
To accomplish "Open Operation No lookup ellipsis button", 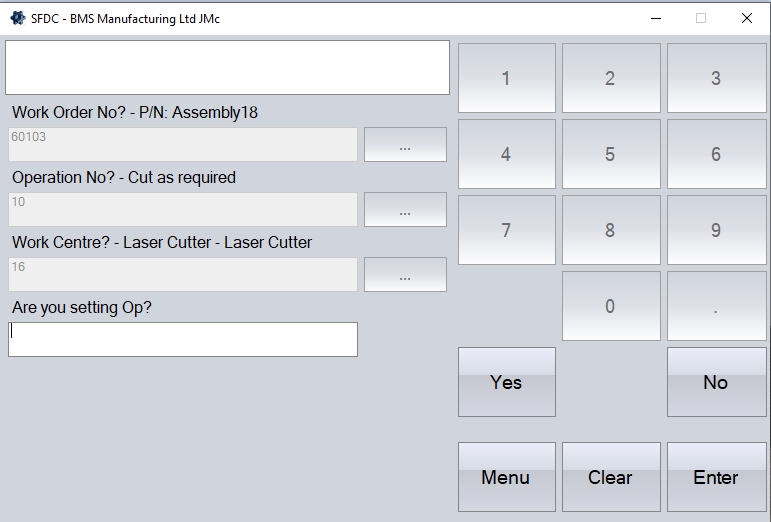I will 405,210.
